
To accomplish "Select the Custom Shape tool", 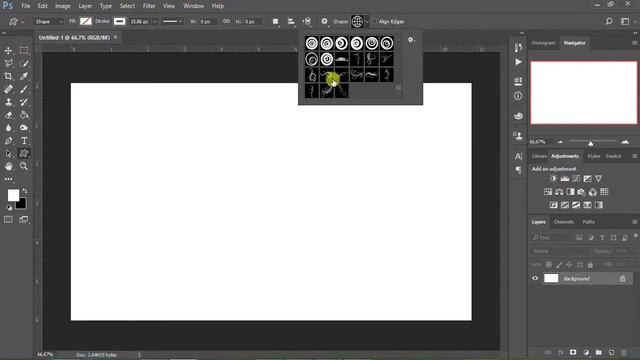I will click(24, 153).
